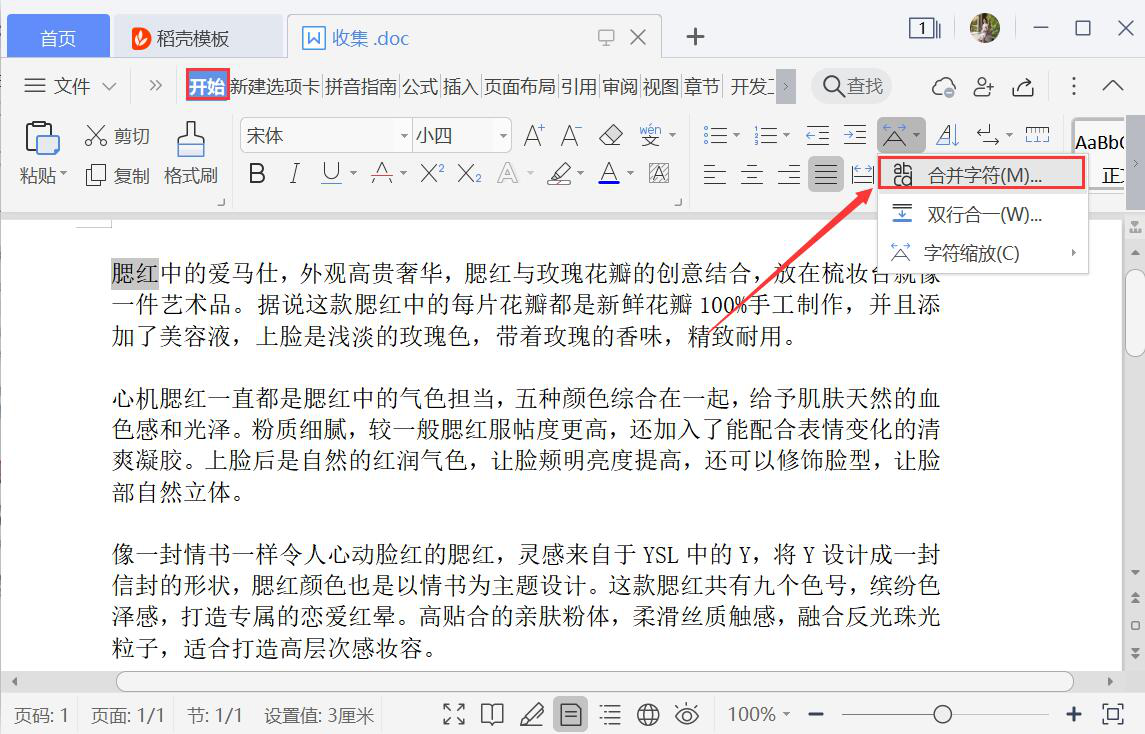This screenshot has width=1145, height=734.
Task: Click the horizontal scrollbar
Action: (x=594, y=681)
